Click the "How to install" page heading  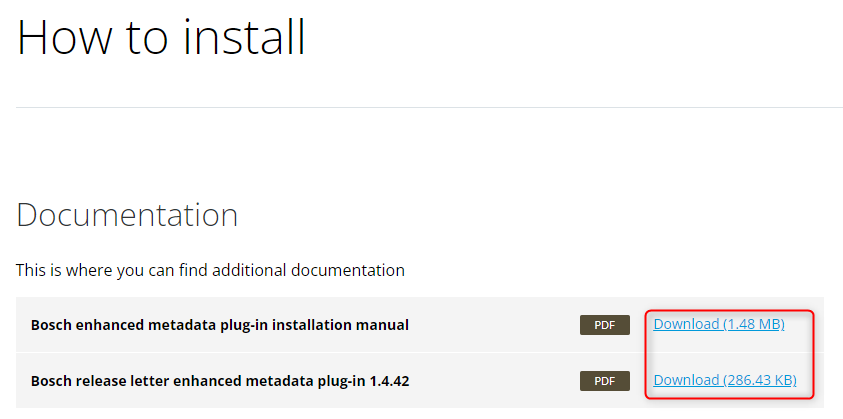pos(161,37)
